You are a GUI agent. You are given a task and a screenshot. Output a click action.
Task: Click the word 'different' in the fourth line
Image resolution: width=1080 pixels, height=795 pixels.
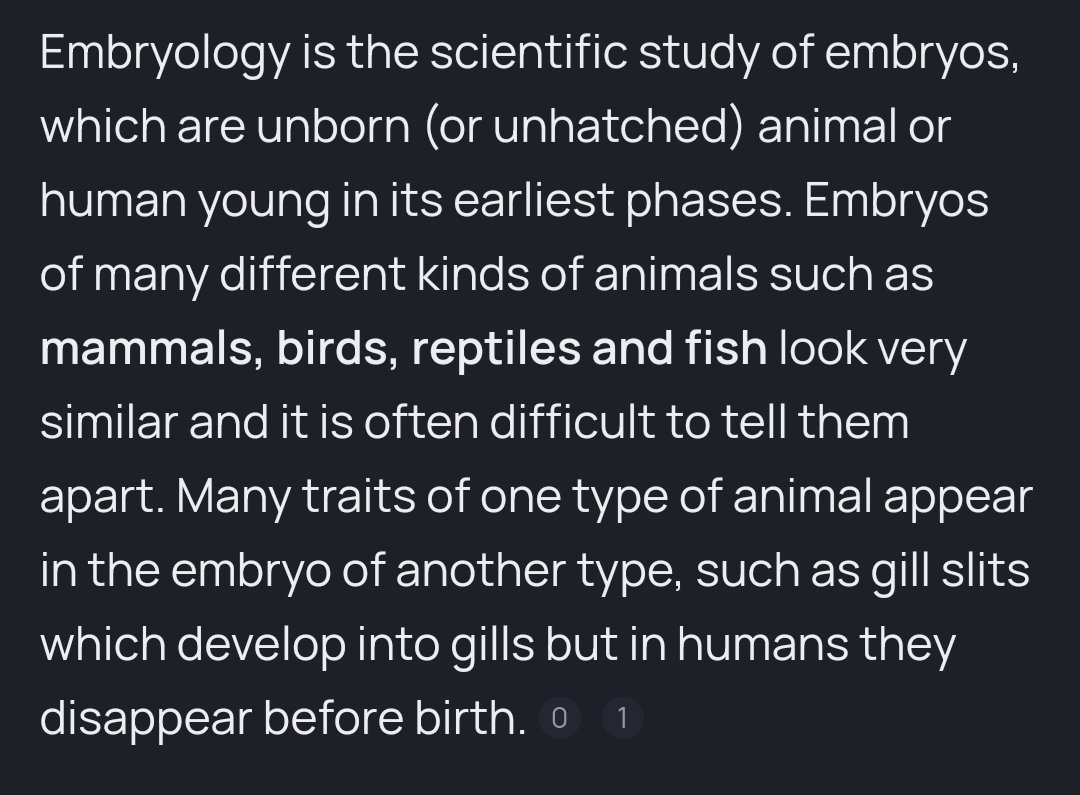pos(312,274)
